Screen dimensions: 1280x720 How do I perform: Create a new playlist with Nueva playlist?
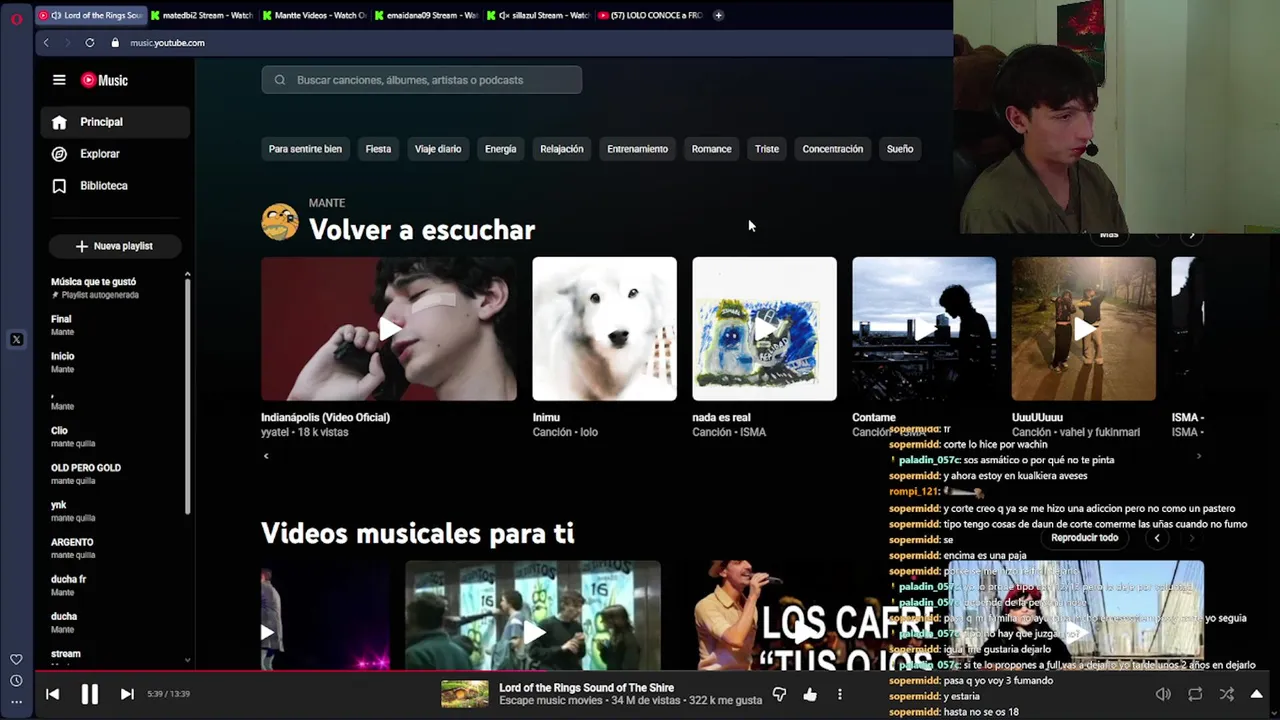coord(114,246)
